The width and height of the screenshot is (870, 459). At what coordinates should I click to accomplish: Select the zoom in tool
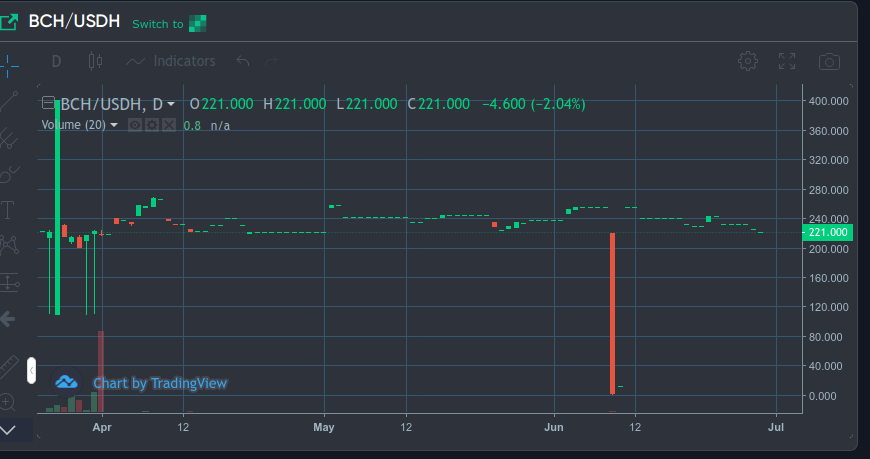click(7, 401)
